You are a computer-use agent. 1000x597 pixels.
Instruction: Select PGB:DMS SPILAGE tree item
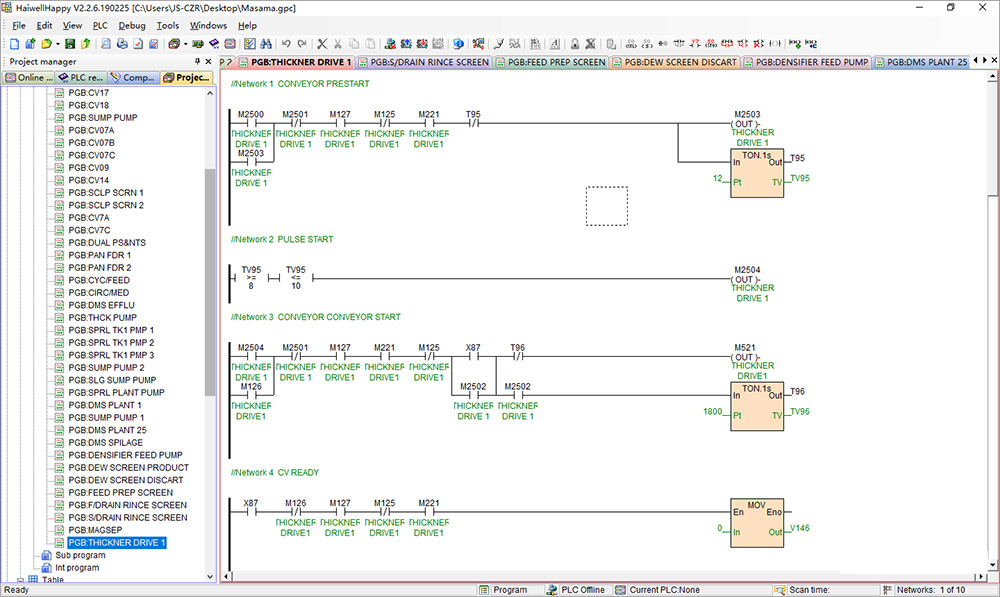106,443
